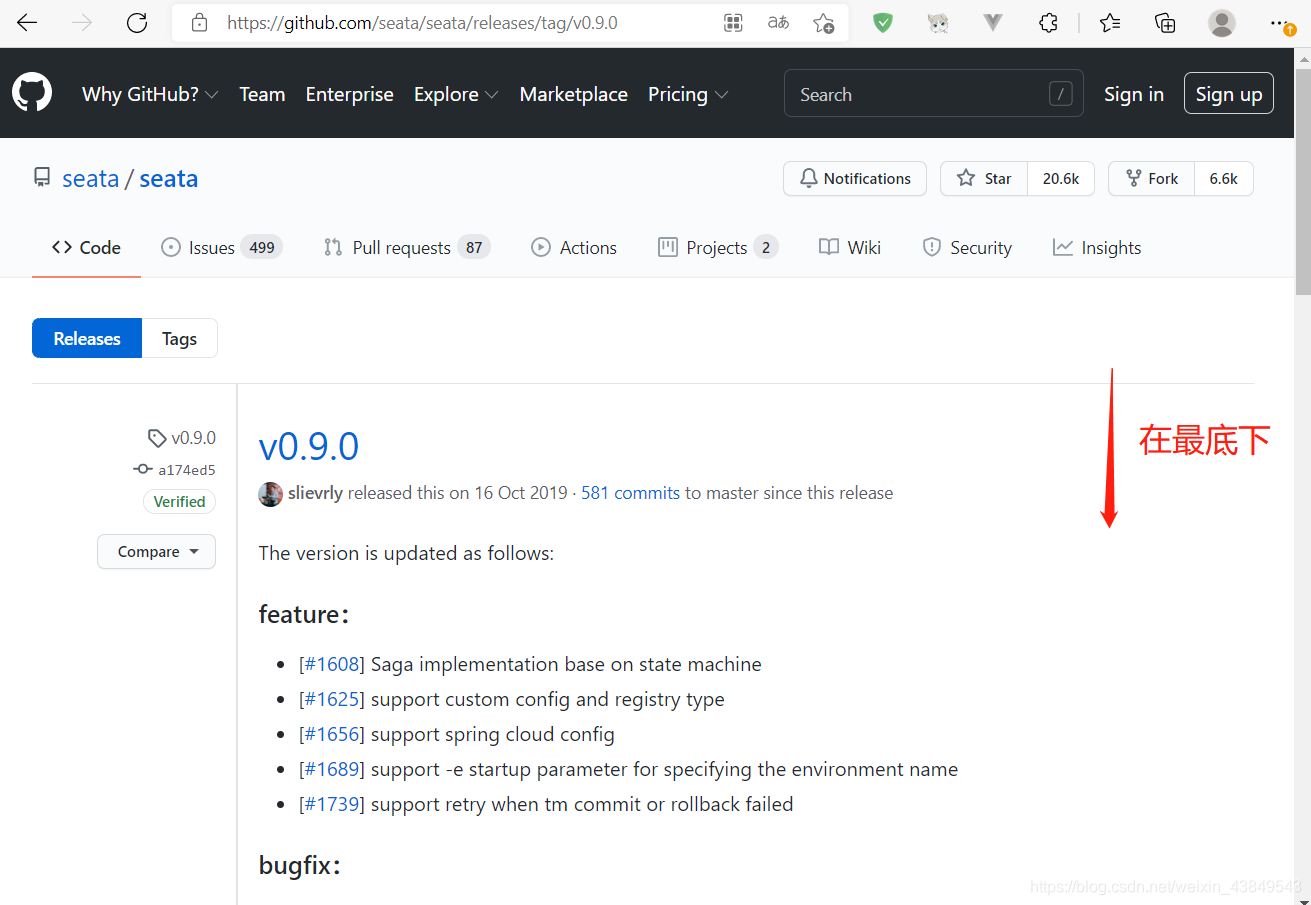Image resolution: width=1311 pixels, height=905 pixels.
Task: Reload the page with refresh icon
Action: pyautogui.click(x=137, y=23)
